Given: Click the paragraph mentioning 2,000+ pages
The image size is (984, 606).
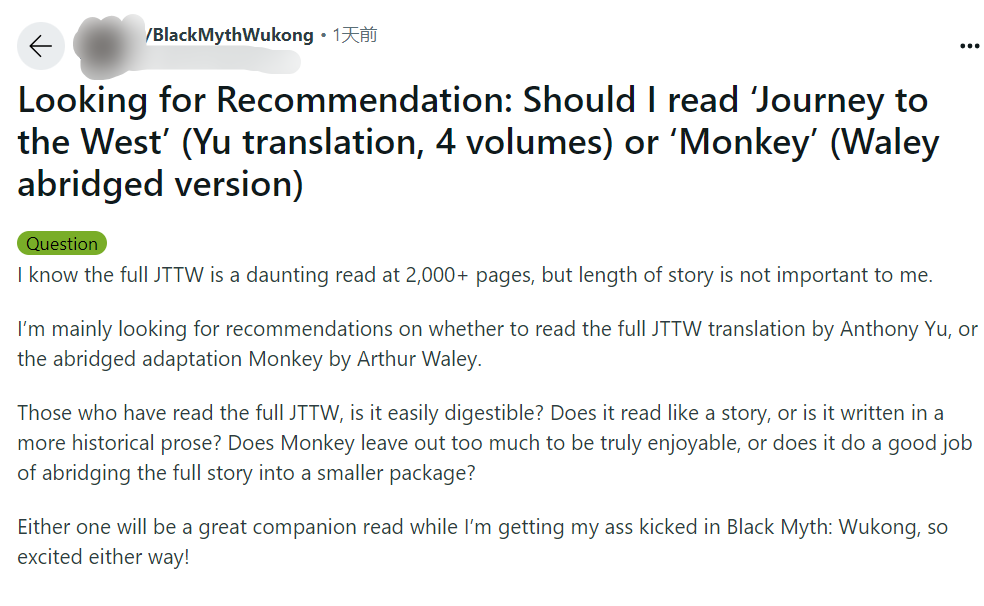Looking at the screenshot, I should (475, 275).
